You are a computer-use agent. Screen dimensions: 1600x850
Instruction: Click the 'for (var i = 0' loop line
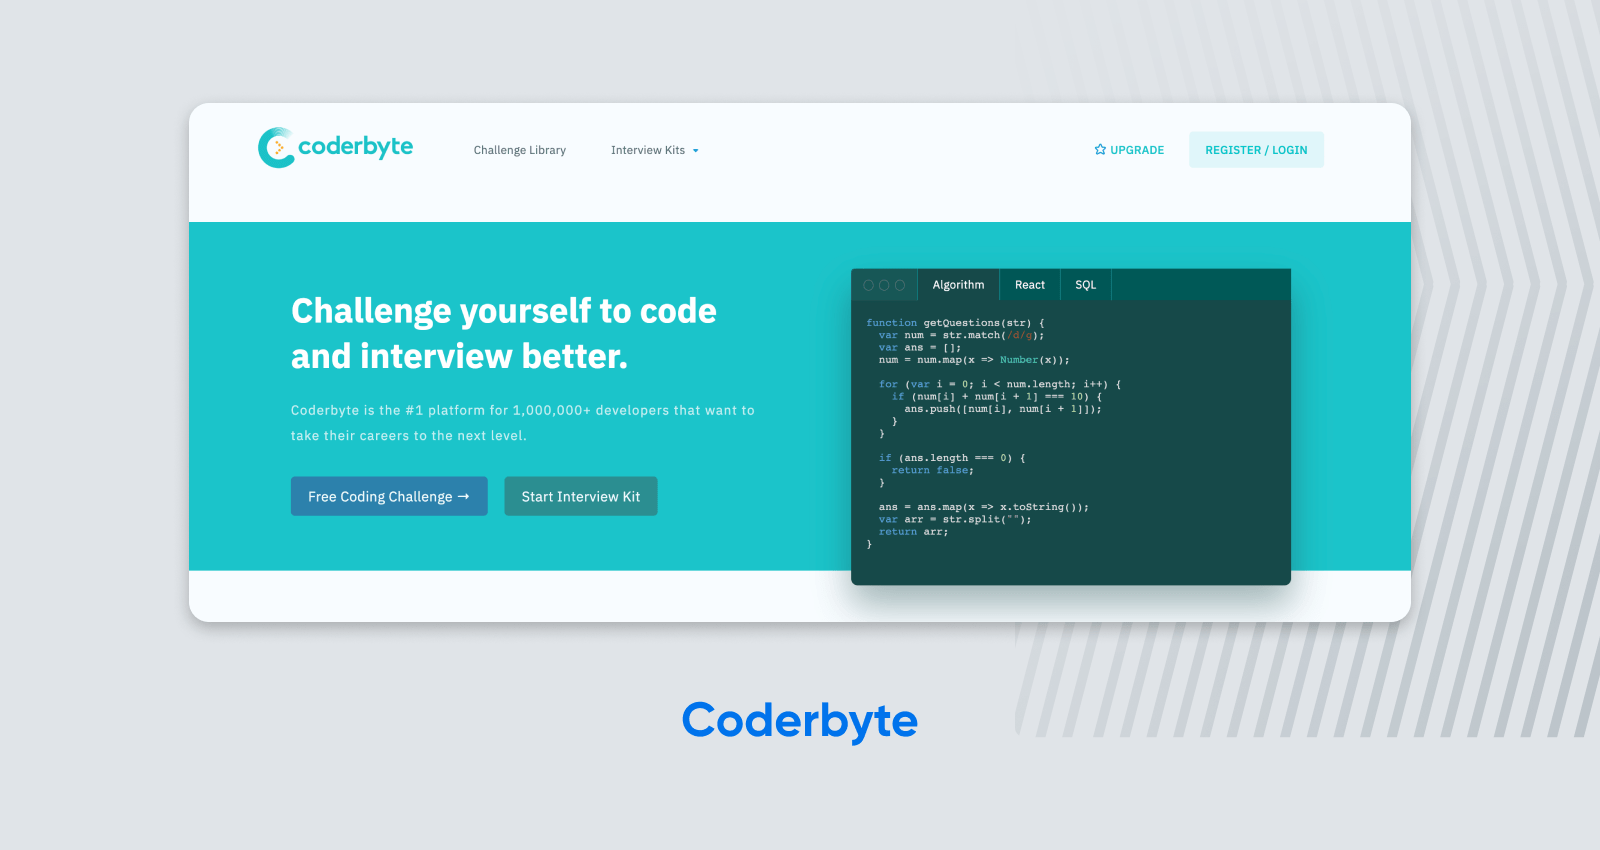(x=1000, y=384)
